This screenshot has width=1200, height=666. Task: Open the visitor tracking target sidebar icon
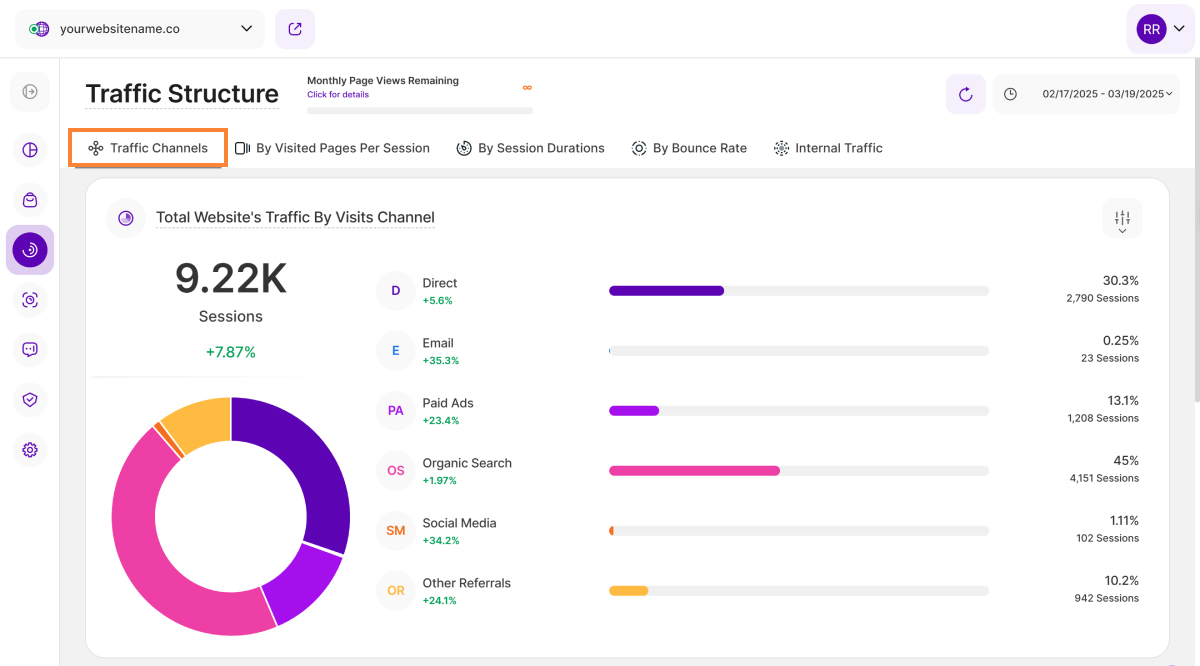(30, 300)
